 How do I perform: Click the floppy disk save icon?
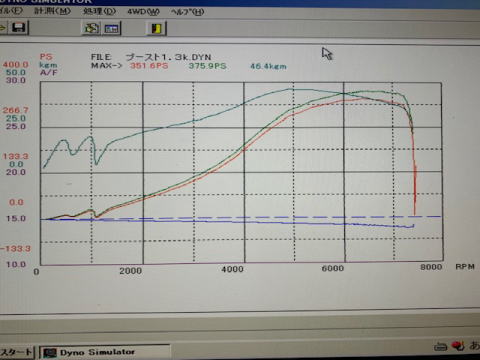pos(19,27)
